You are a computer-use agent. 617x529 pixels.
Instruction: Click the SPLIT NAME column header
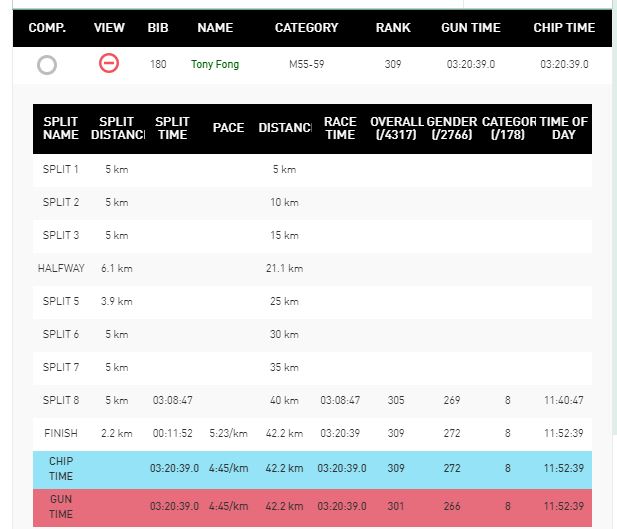[61, 128]
